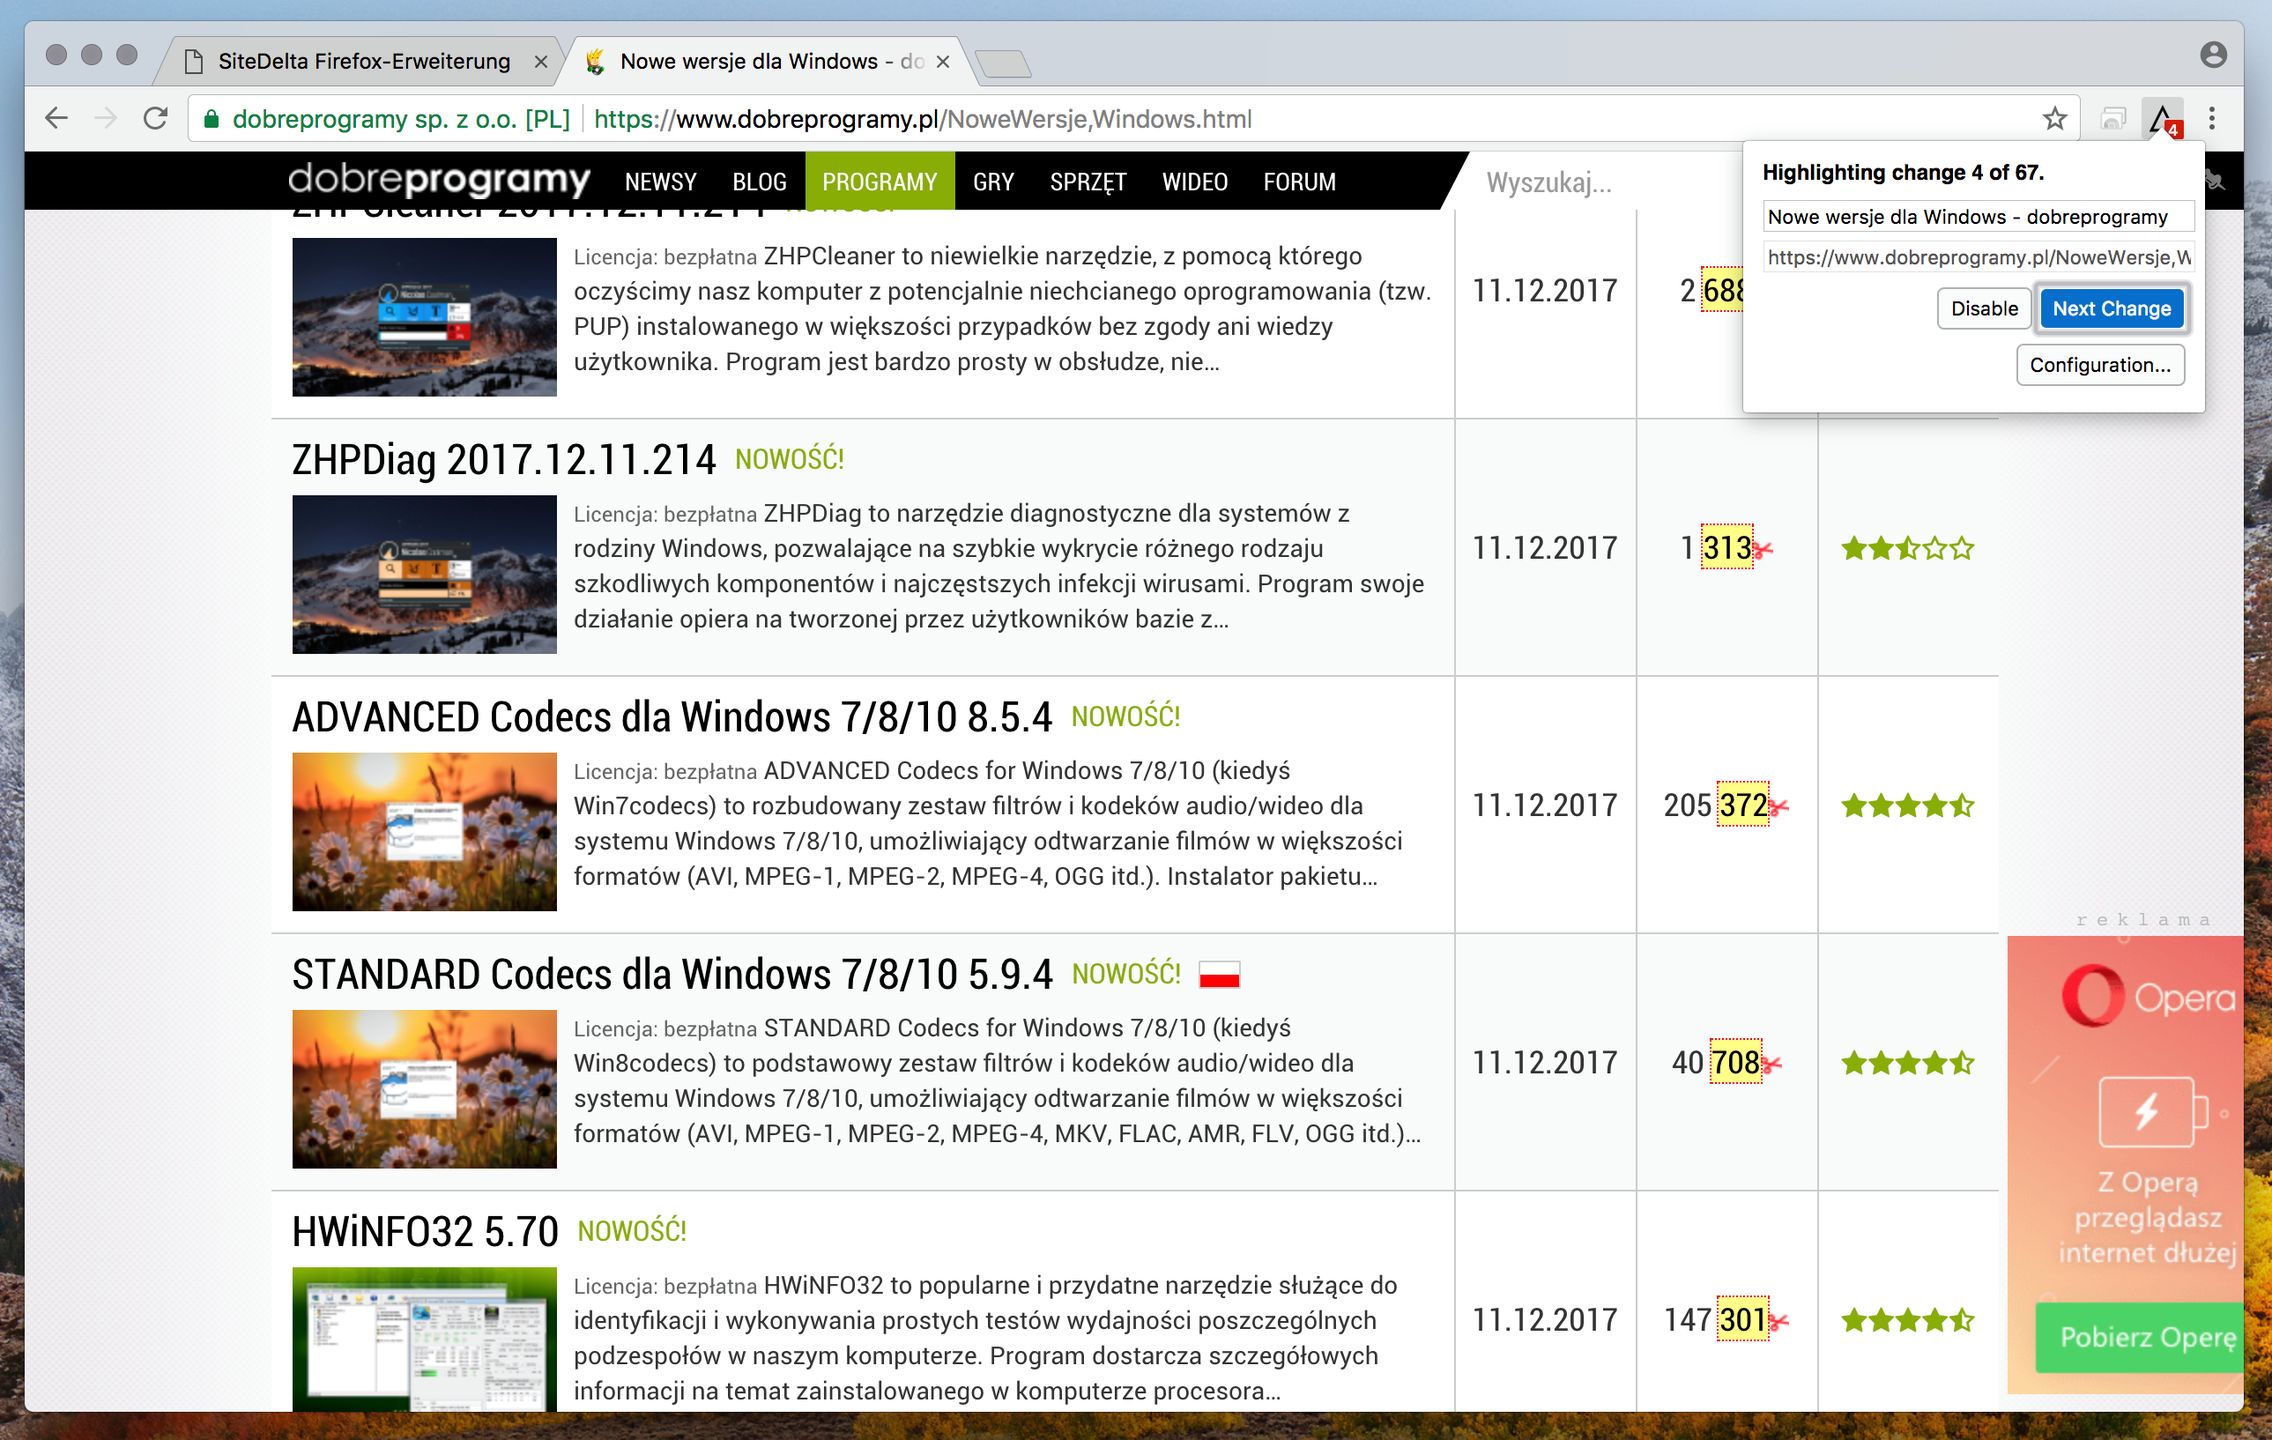2272x1440 pixels.
Task: Open the FORUM navigation item
Action: (x=1299, y=182)
